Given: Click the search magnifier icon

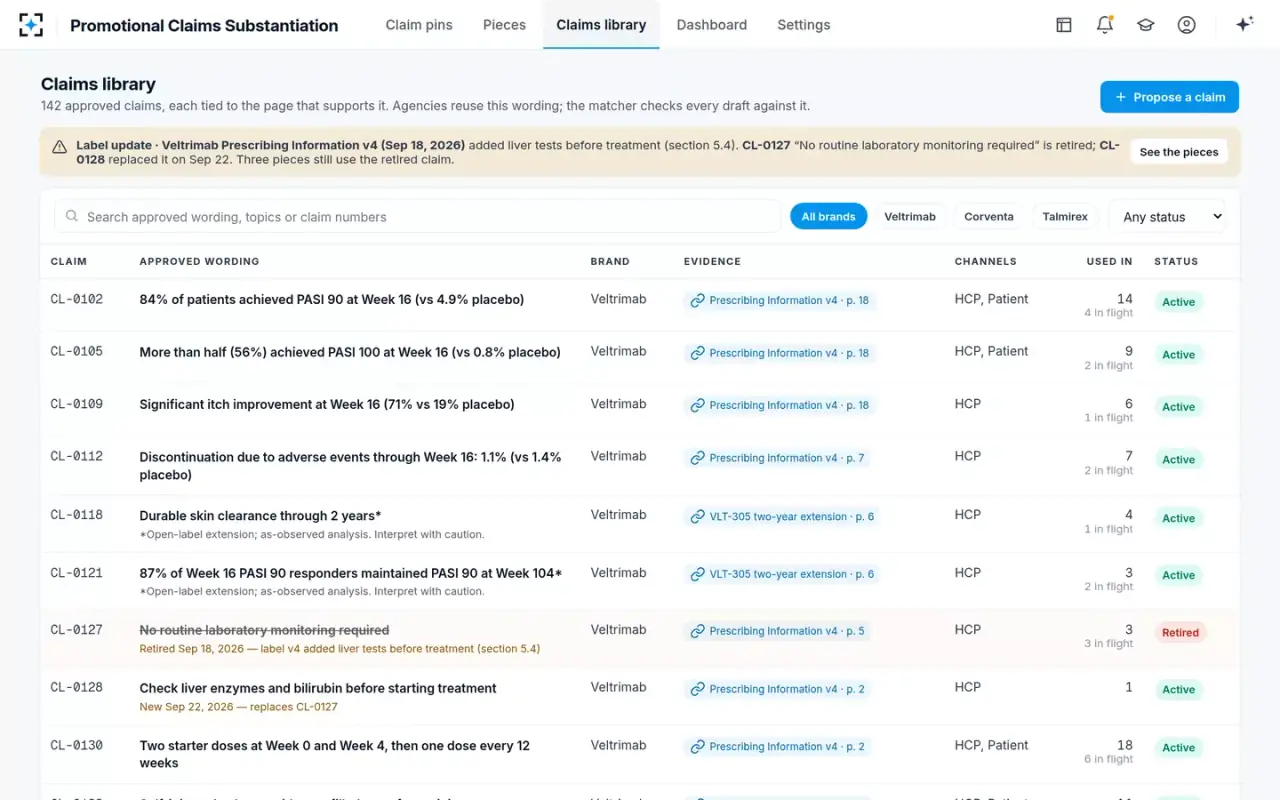Looking at the screenshot, I should click(72, 216).
